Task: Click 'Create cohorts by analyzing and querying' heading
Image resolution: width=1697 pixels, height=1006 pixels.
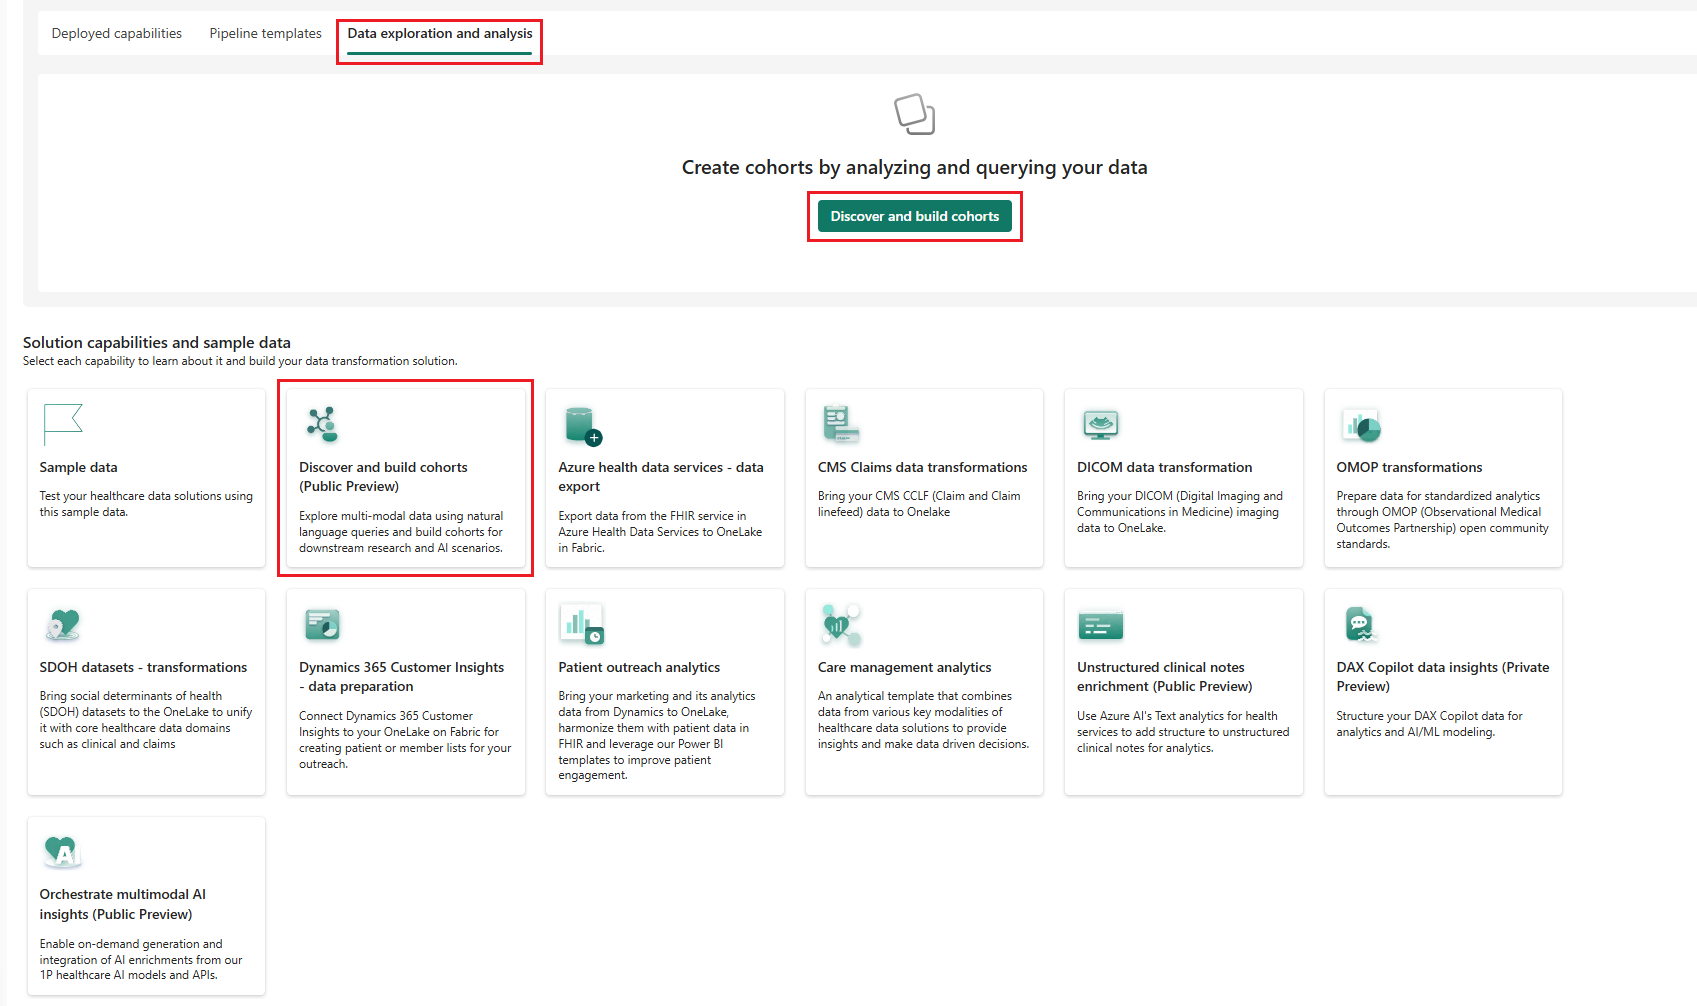Action: (914, 167)
